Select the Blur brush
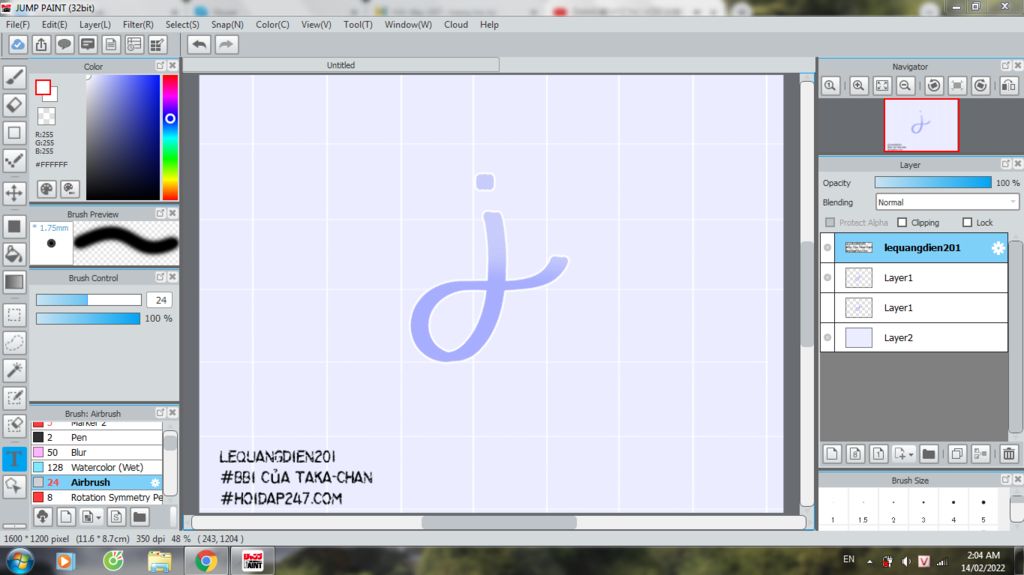The width and height of the screenshot is (1024, 575). point(97,452)
